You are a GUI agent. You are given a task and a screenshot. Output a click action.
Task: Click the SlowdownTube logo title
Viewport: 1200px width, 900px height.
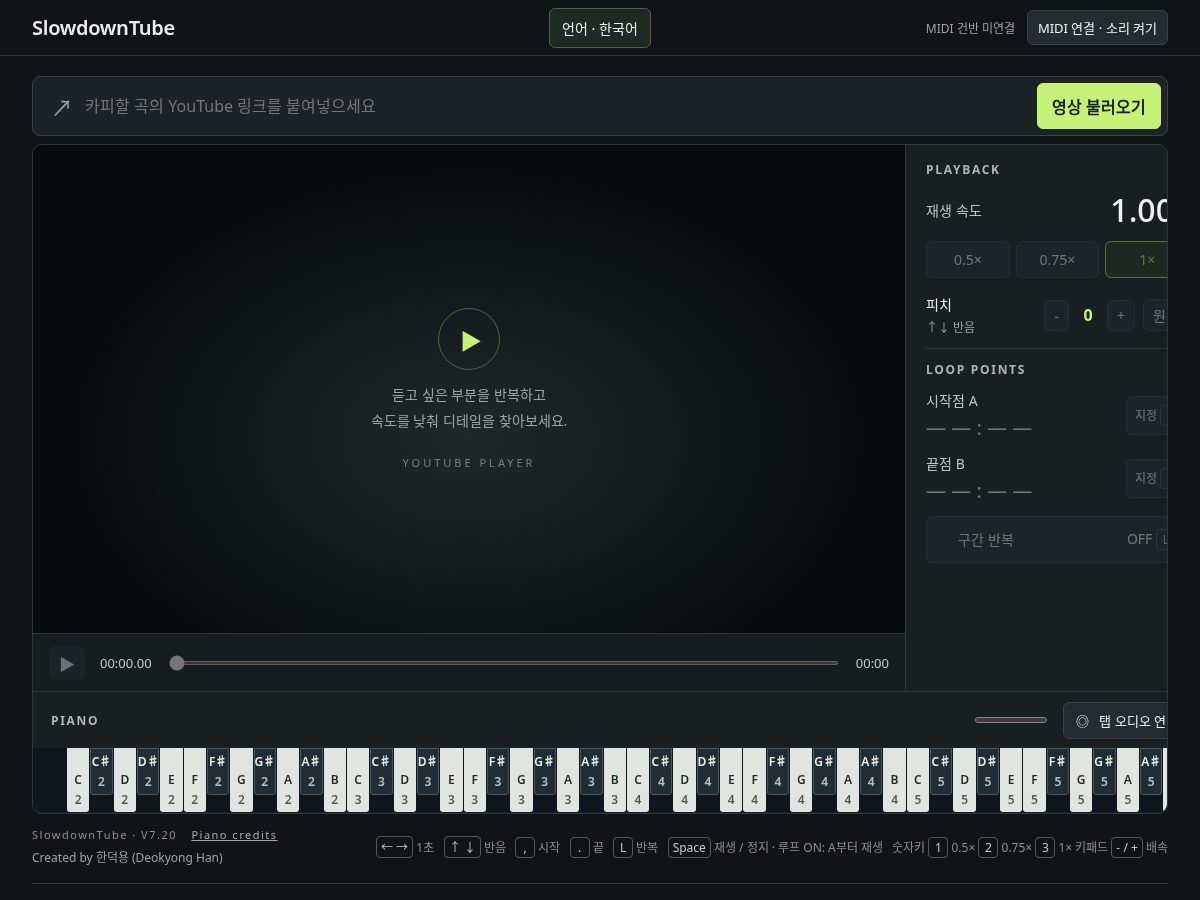103,28
